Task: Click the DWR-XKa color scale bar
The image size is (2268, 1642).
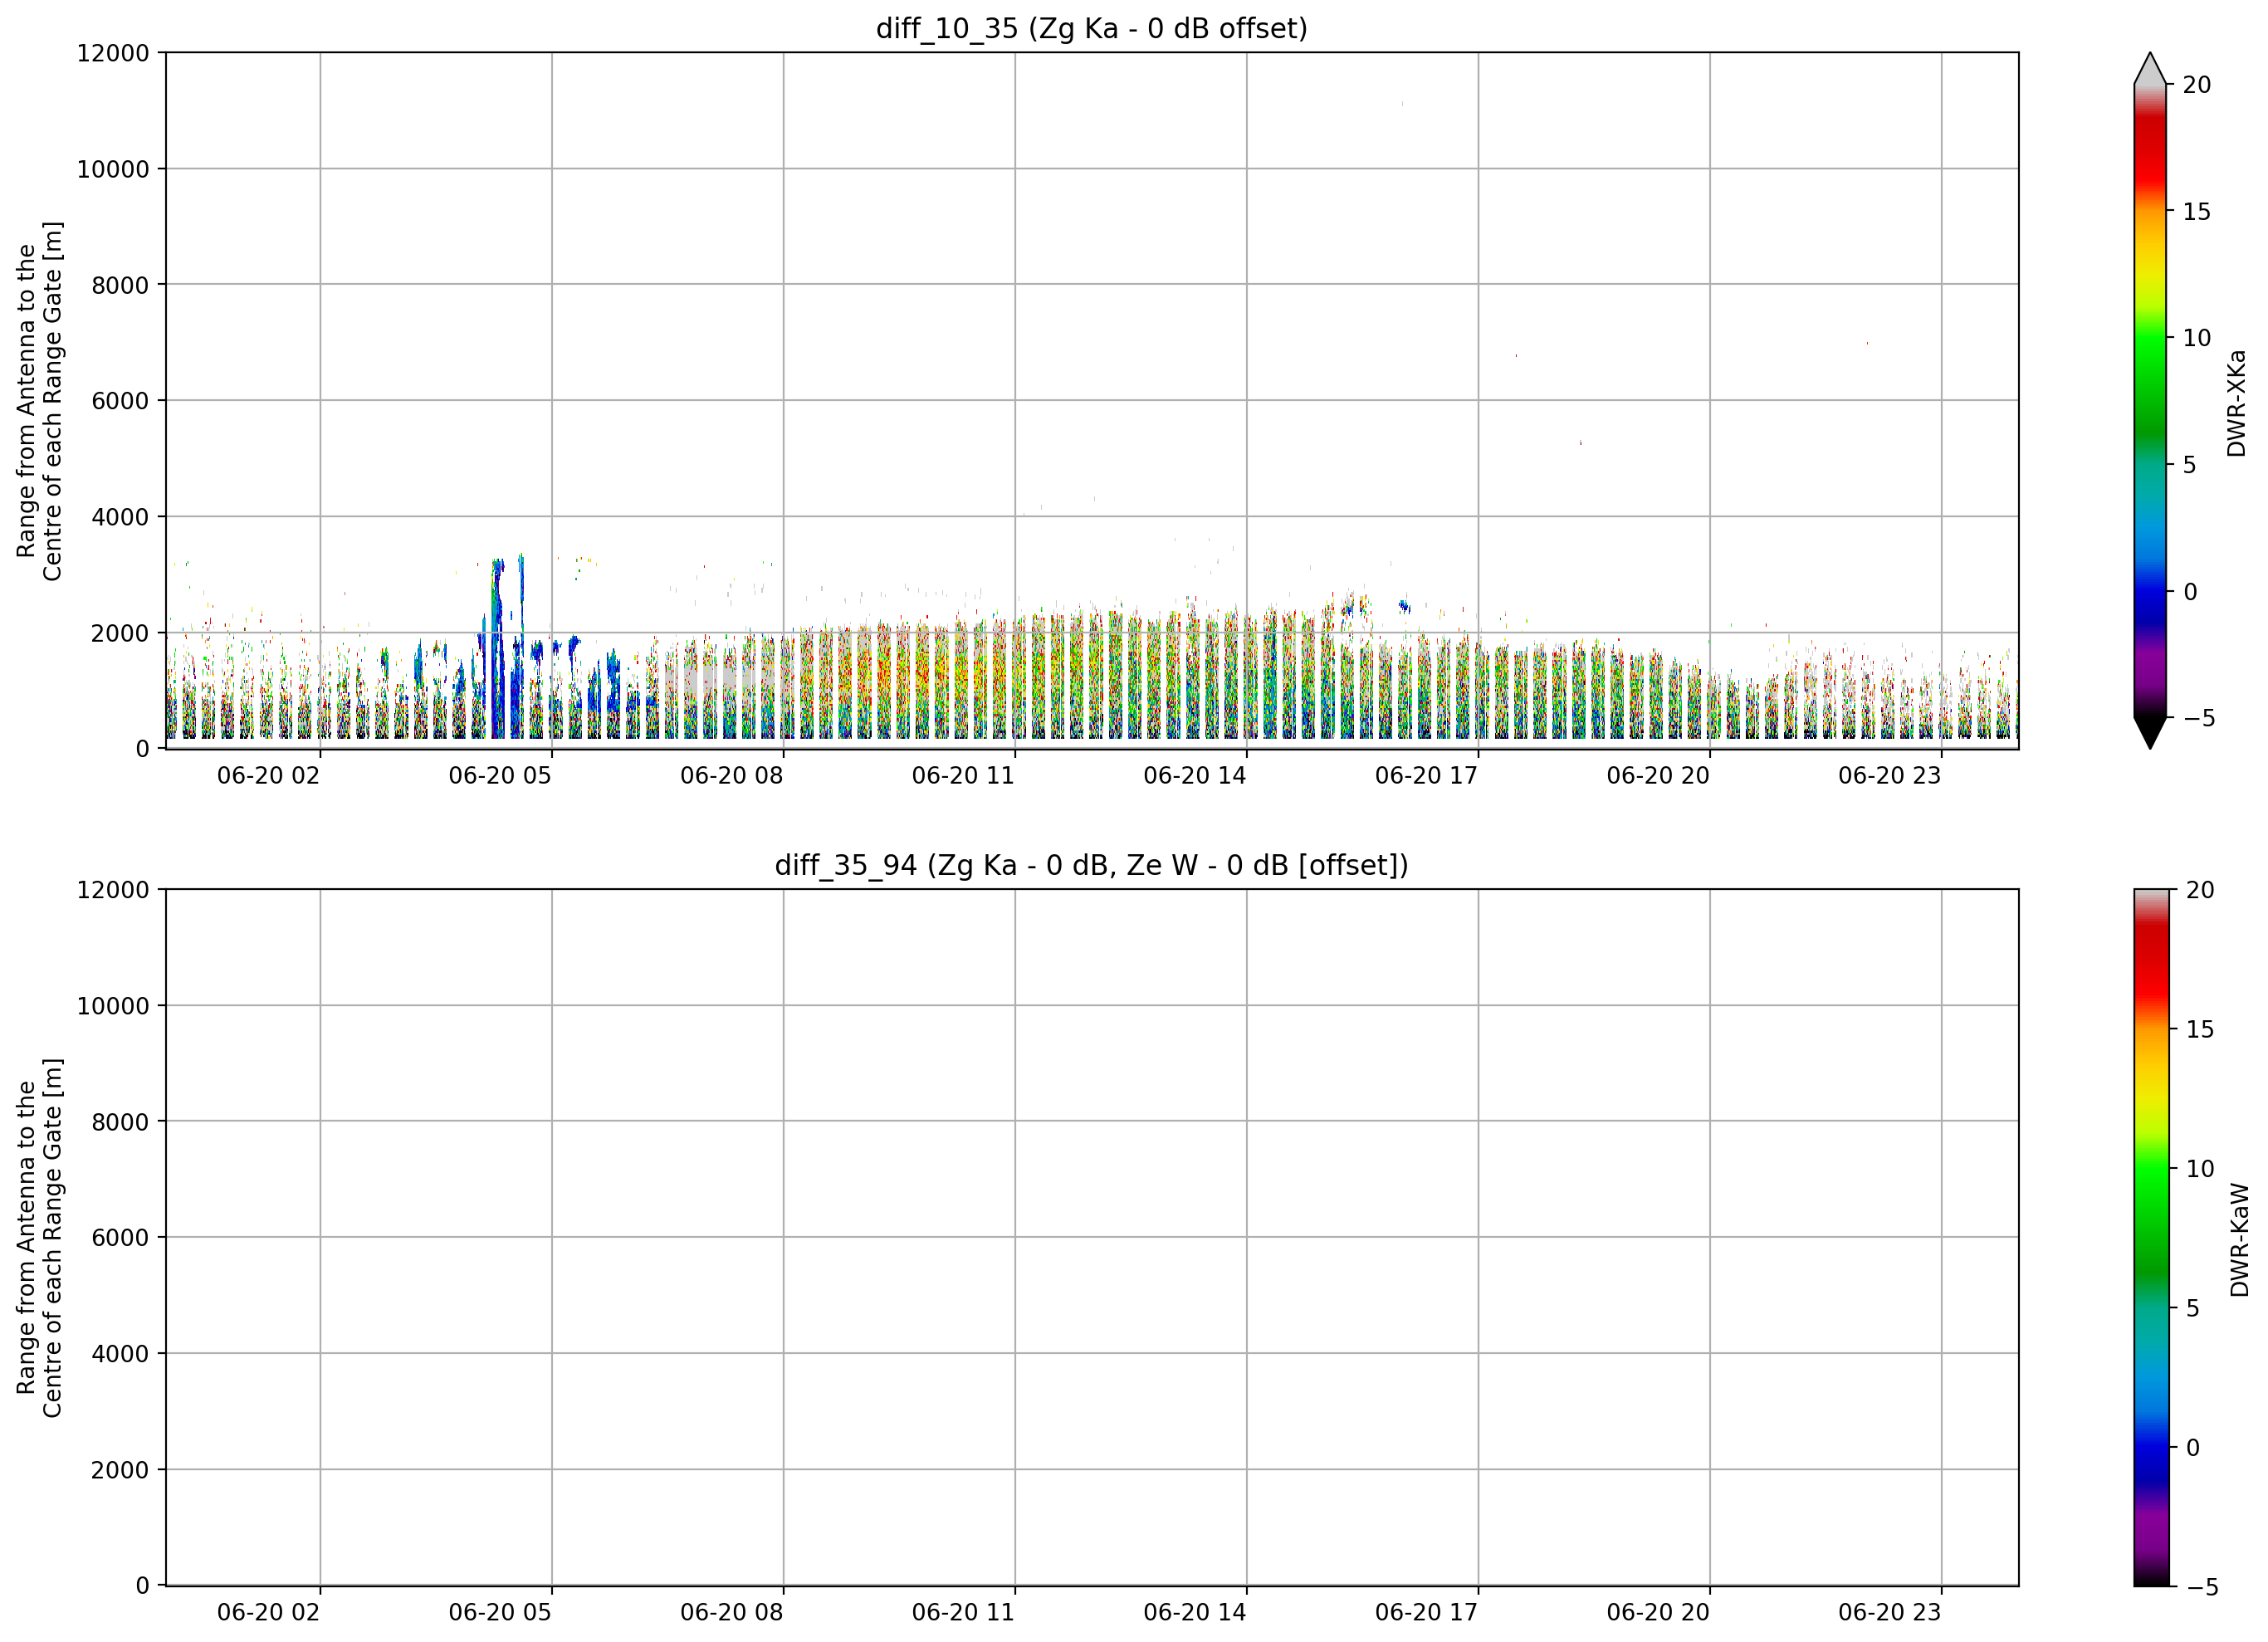Action: [x=2150, y=400]
